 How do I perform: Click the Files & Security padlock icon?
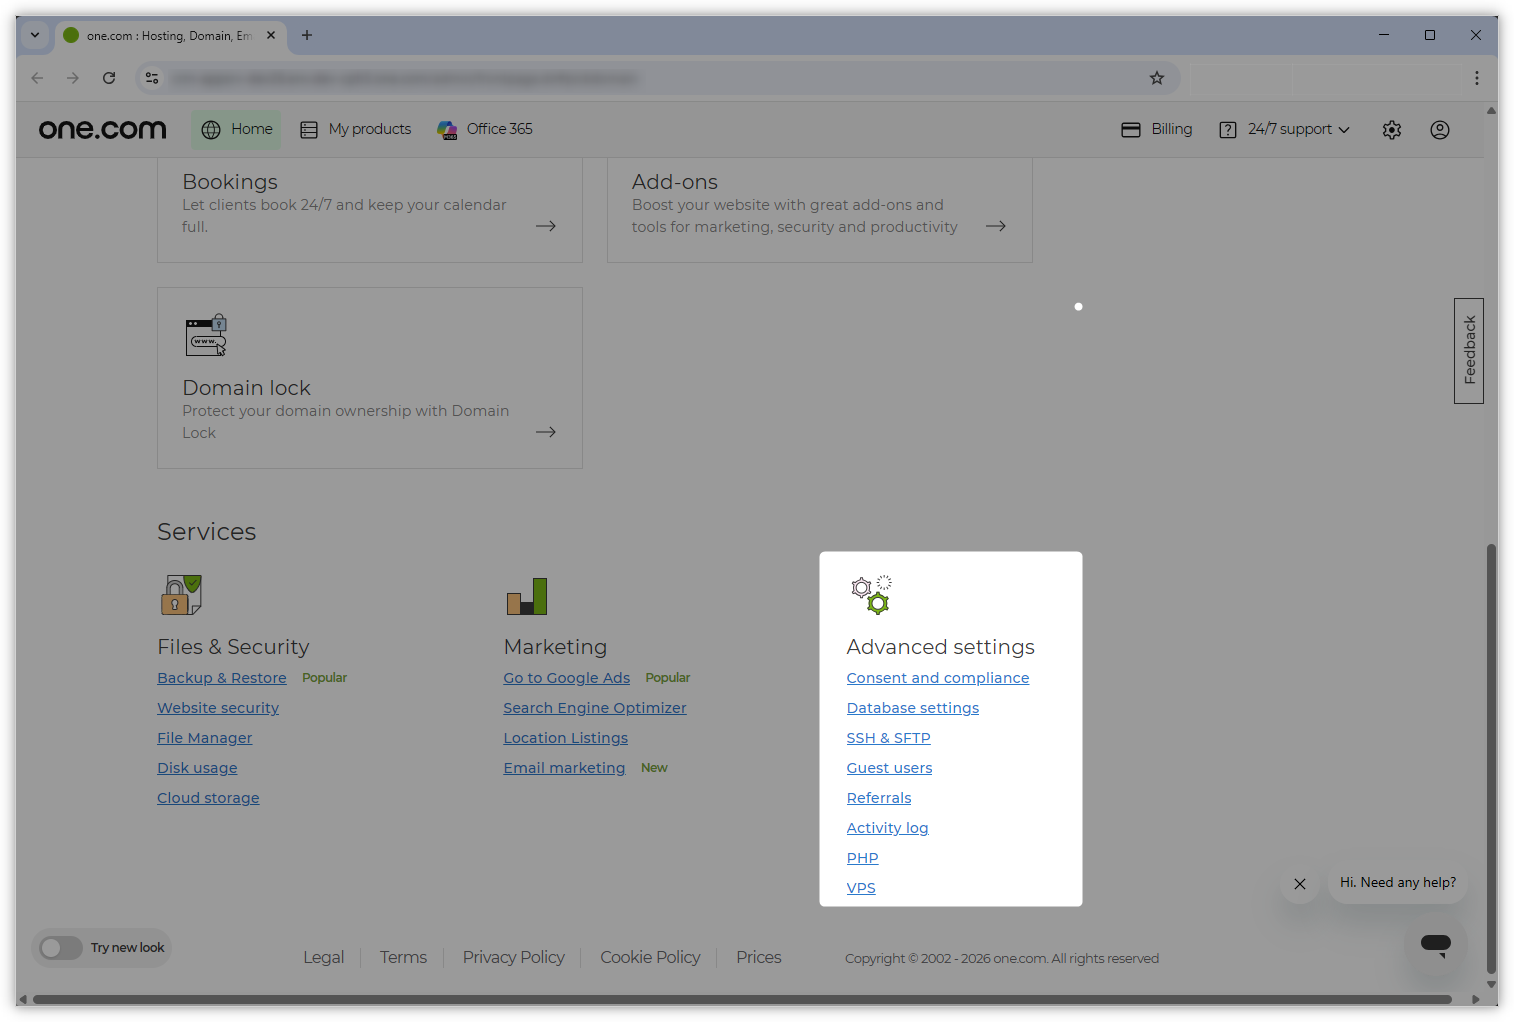[181, 594]
